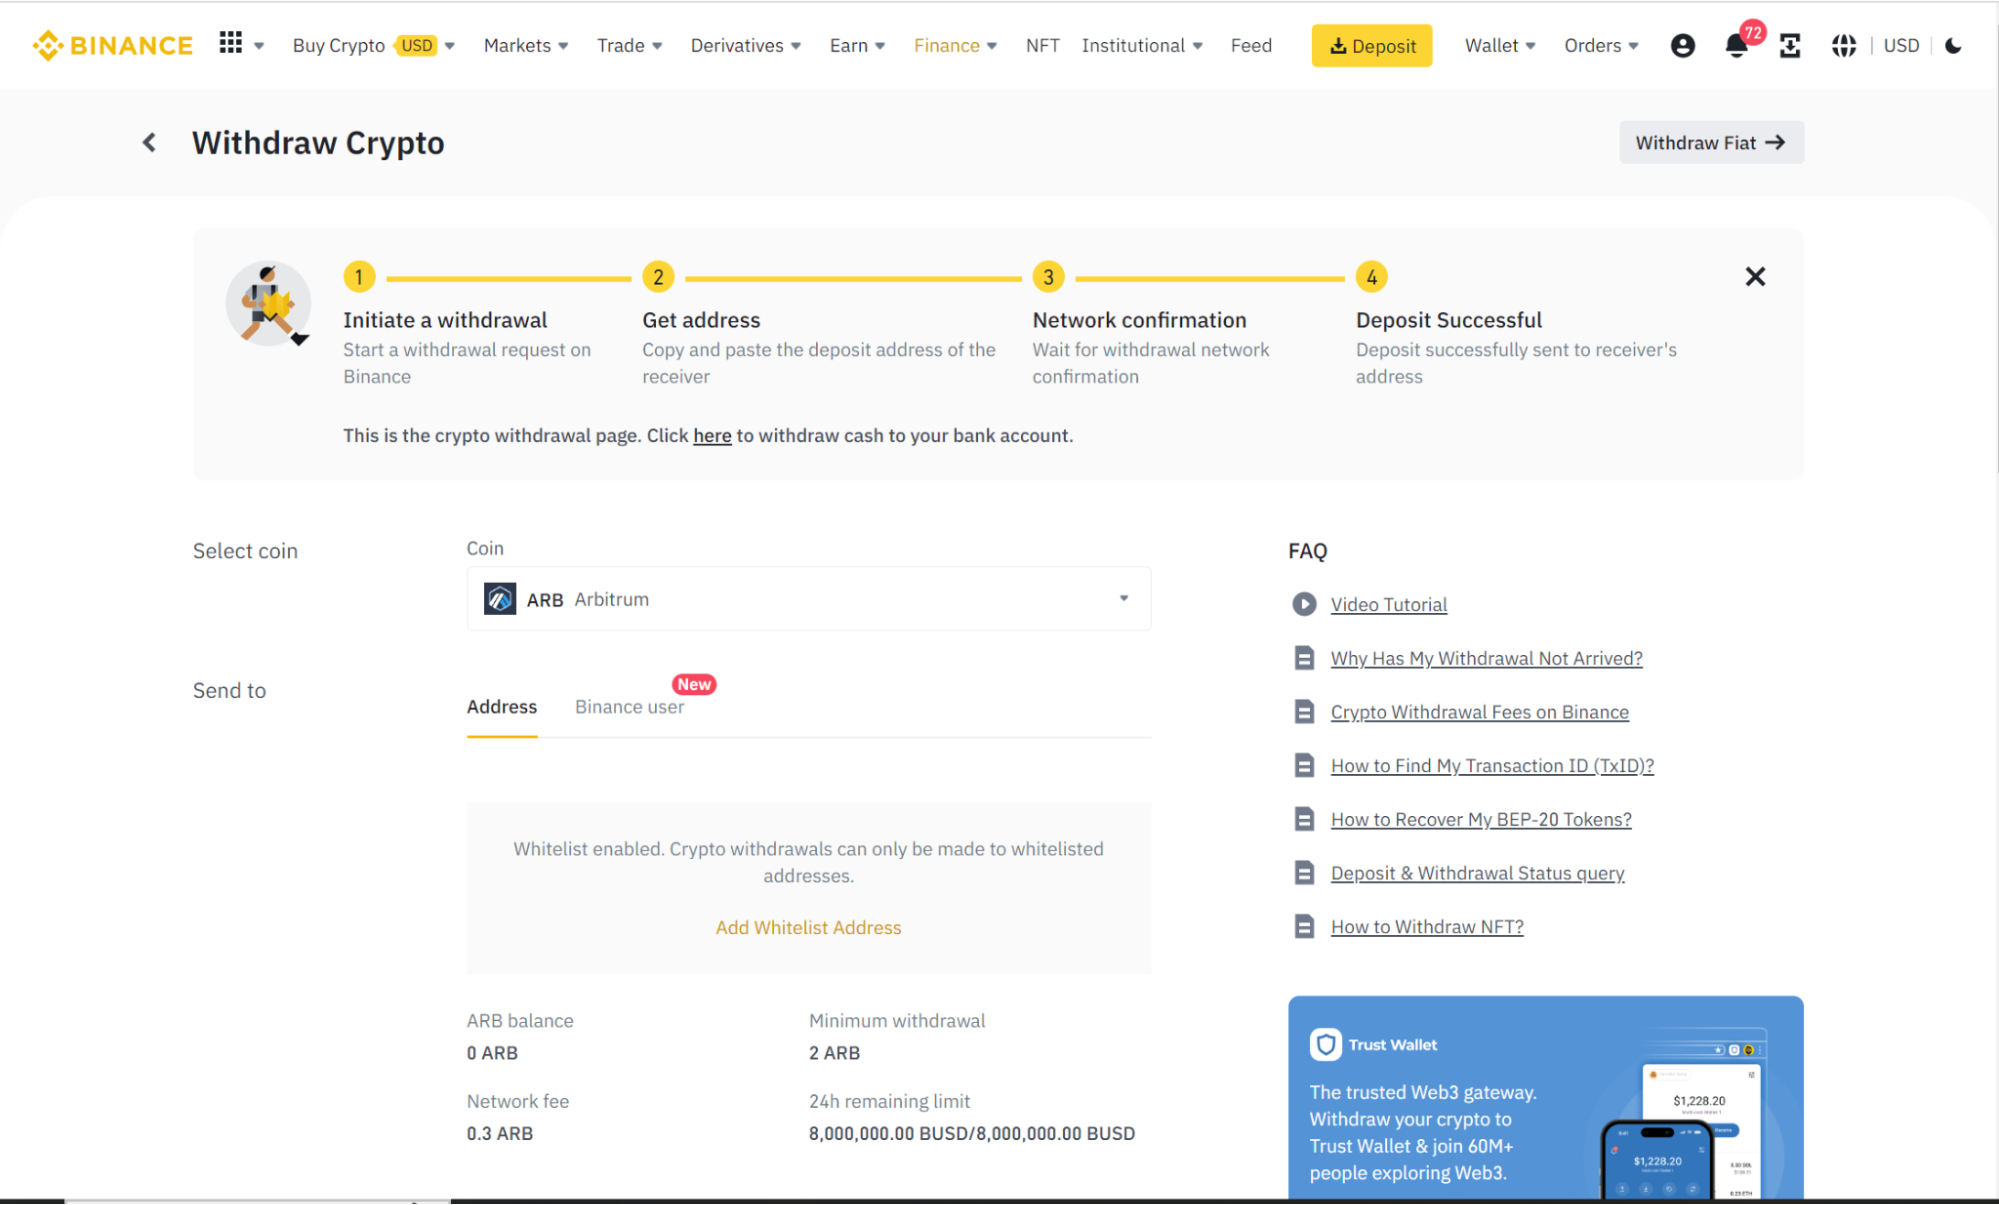Open the notifications bell icon
Screen dimensions: 1999x1205
click(1737, 46)
